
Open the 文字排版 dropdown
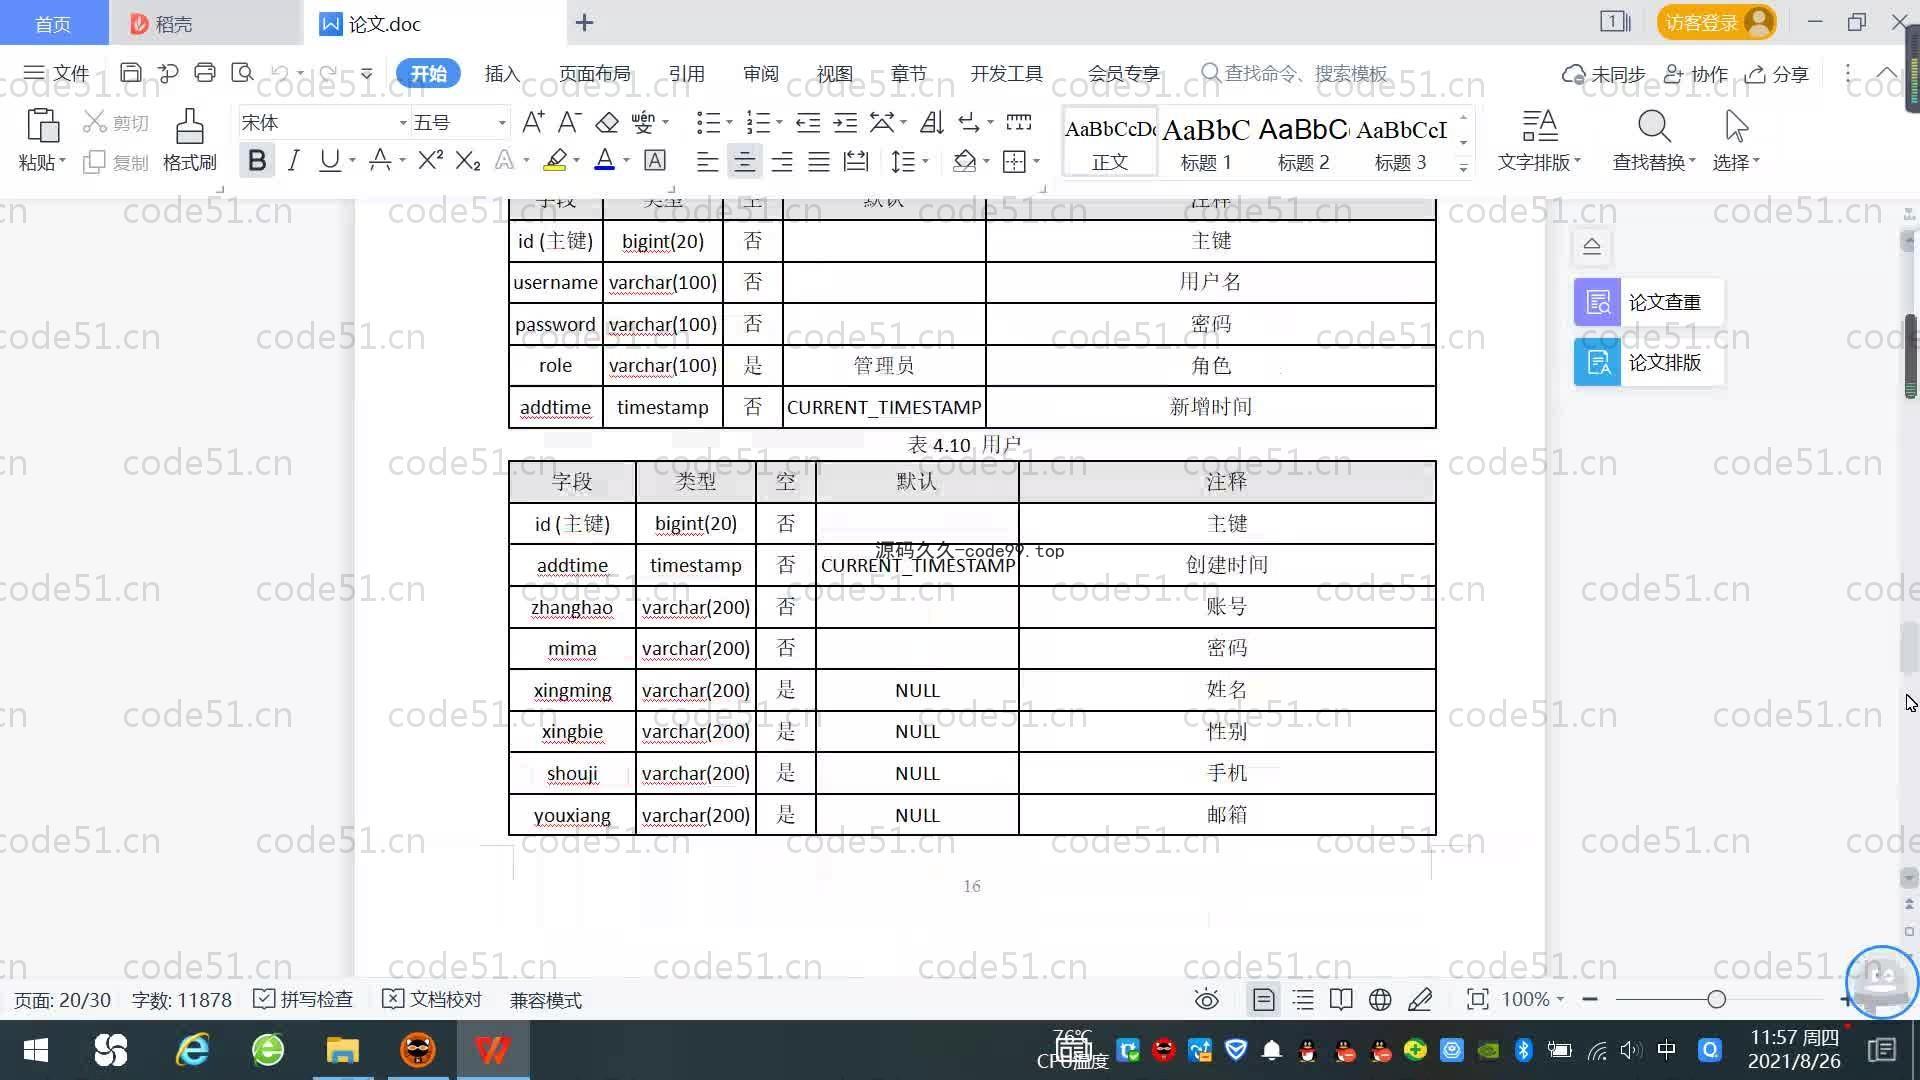point(1539,162)
